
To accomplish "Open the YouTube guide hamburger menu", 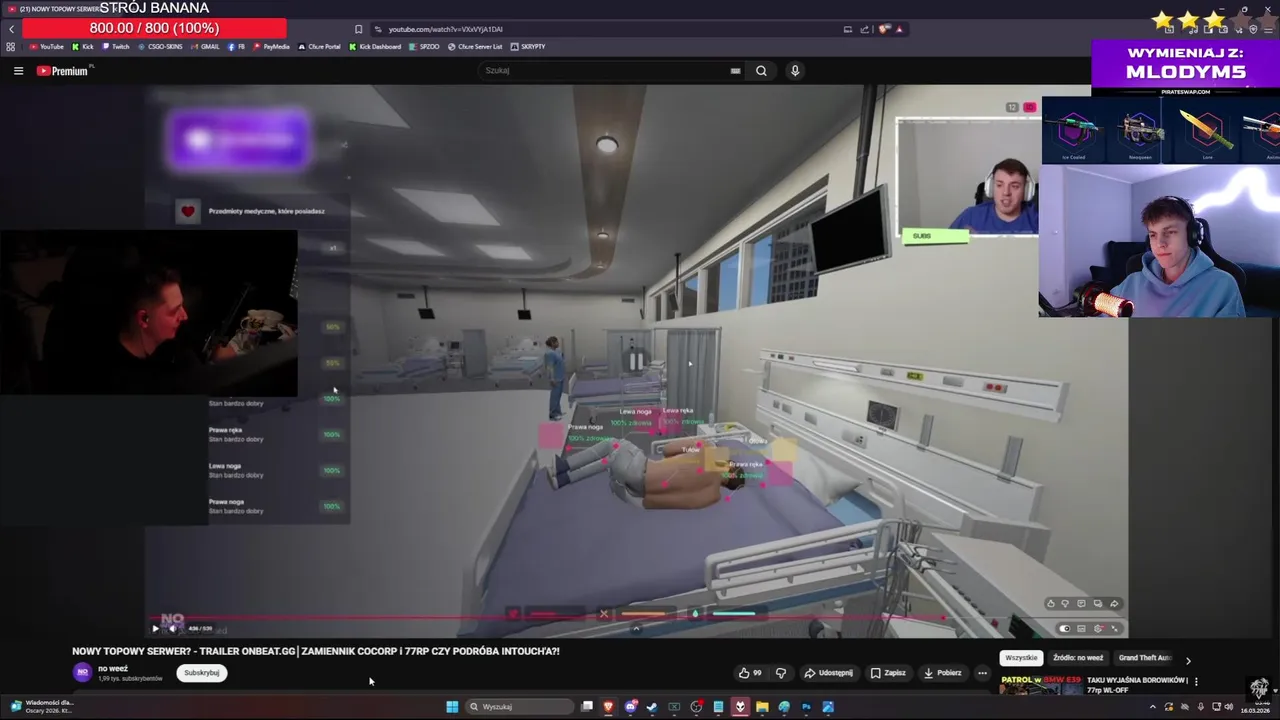I will [18, 71].
